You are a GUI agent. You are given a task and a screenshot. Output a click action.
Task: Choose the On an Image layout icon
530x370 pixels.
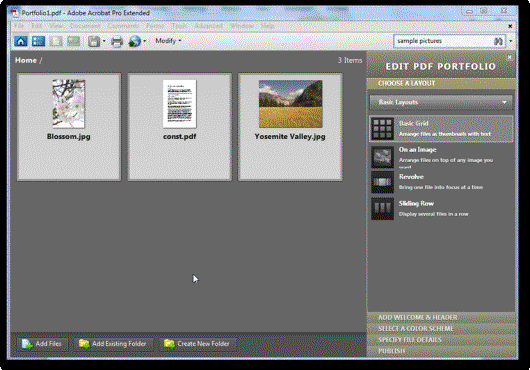(383, 157)
